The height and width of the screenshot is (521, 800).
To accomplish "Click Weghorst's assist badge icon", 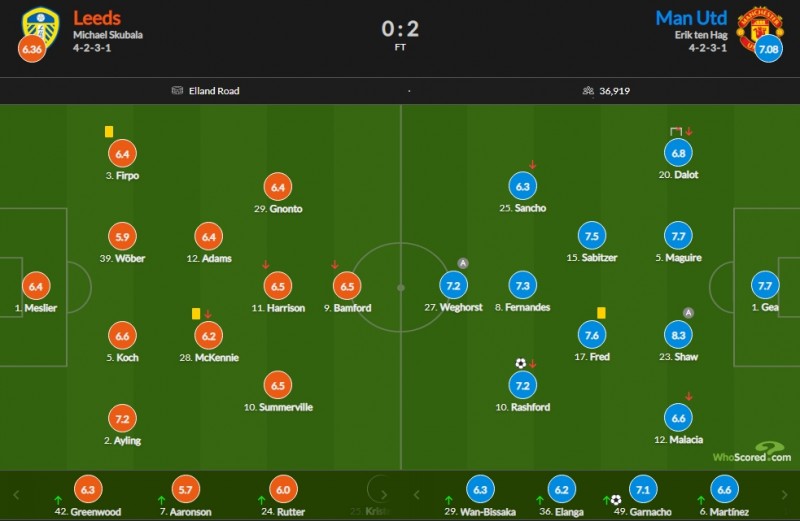I will click(463, 263).
